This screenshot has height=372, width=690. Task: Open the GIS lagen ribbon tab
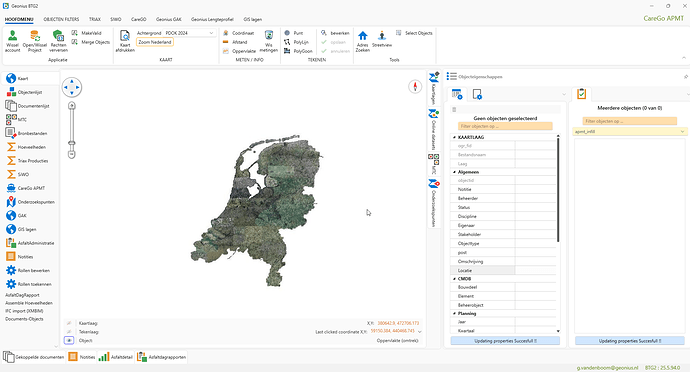tap(253, 19)
